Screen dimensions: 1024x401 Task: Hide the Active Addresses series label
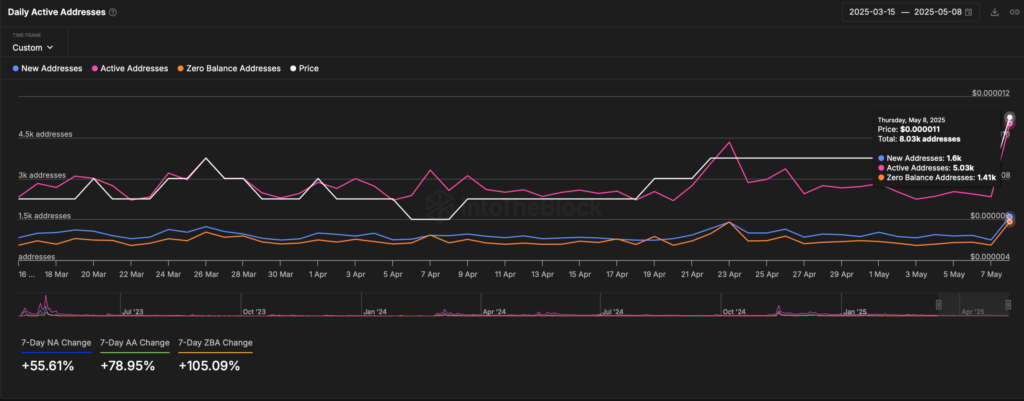134,69
